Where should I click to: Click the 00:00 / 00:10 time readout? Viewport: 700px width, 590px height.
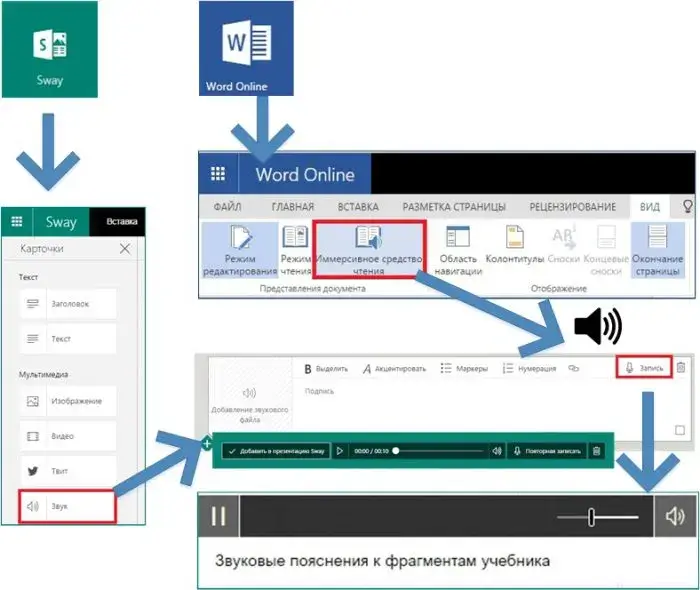(371, 451)
